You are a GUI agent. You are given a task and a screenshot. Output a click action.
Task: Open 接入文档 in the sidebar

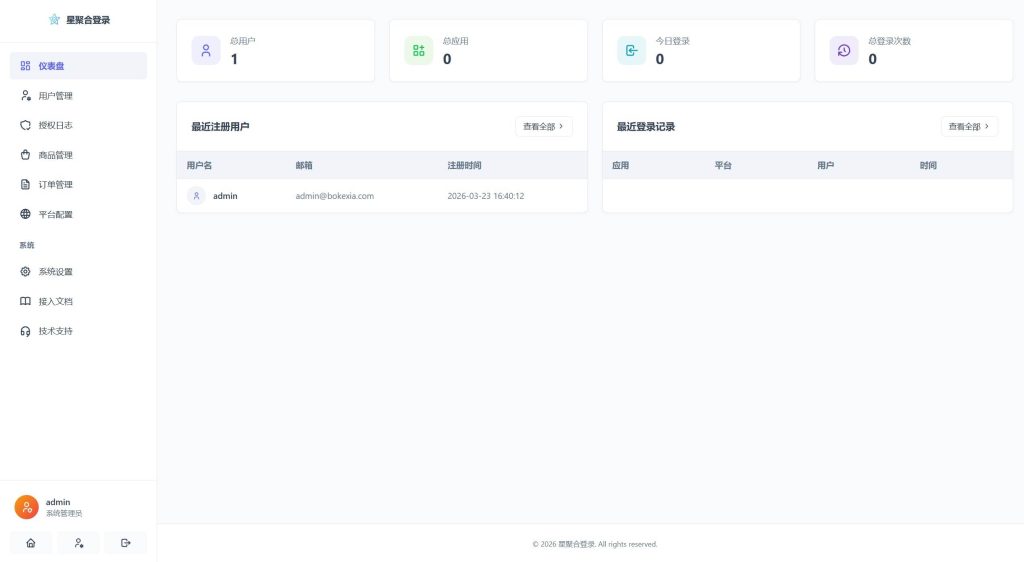(78, 302)
